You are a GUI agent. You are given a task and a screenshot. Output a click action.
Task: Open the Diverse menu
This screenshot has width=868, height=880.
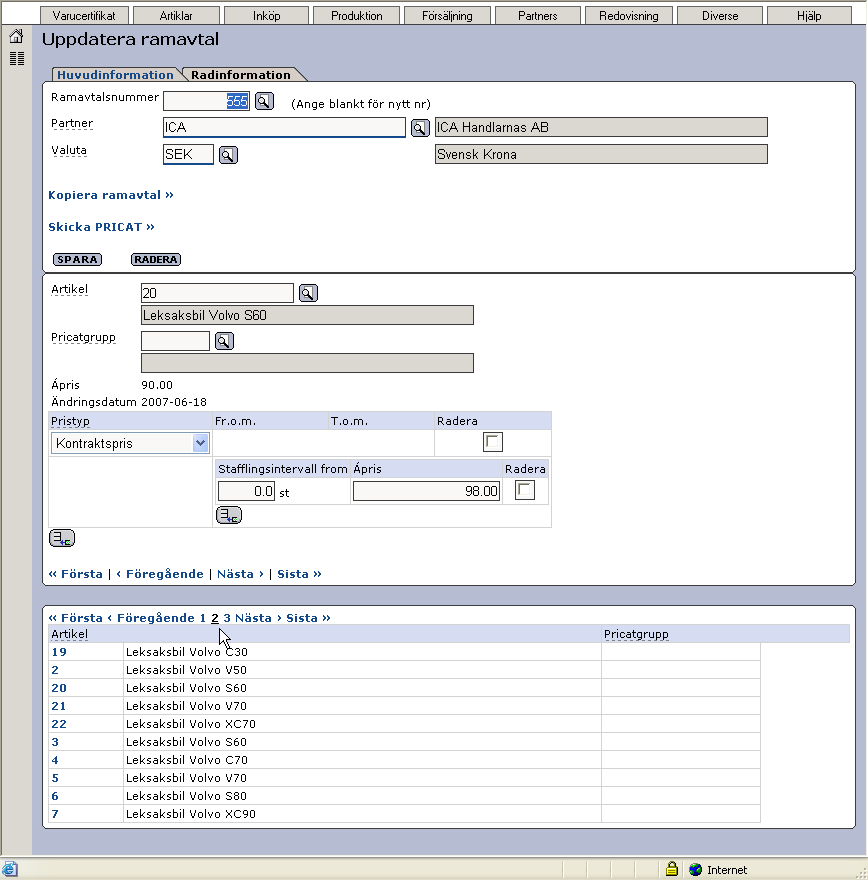(x=720, y=16)
